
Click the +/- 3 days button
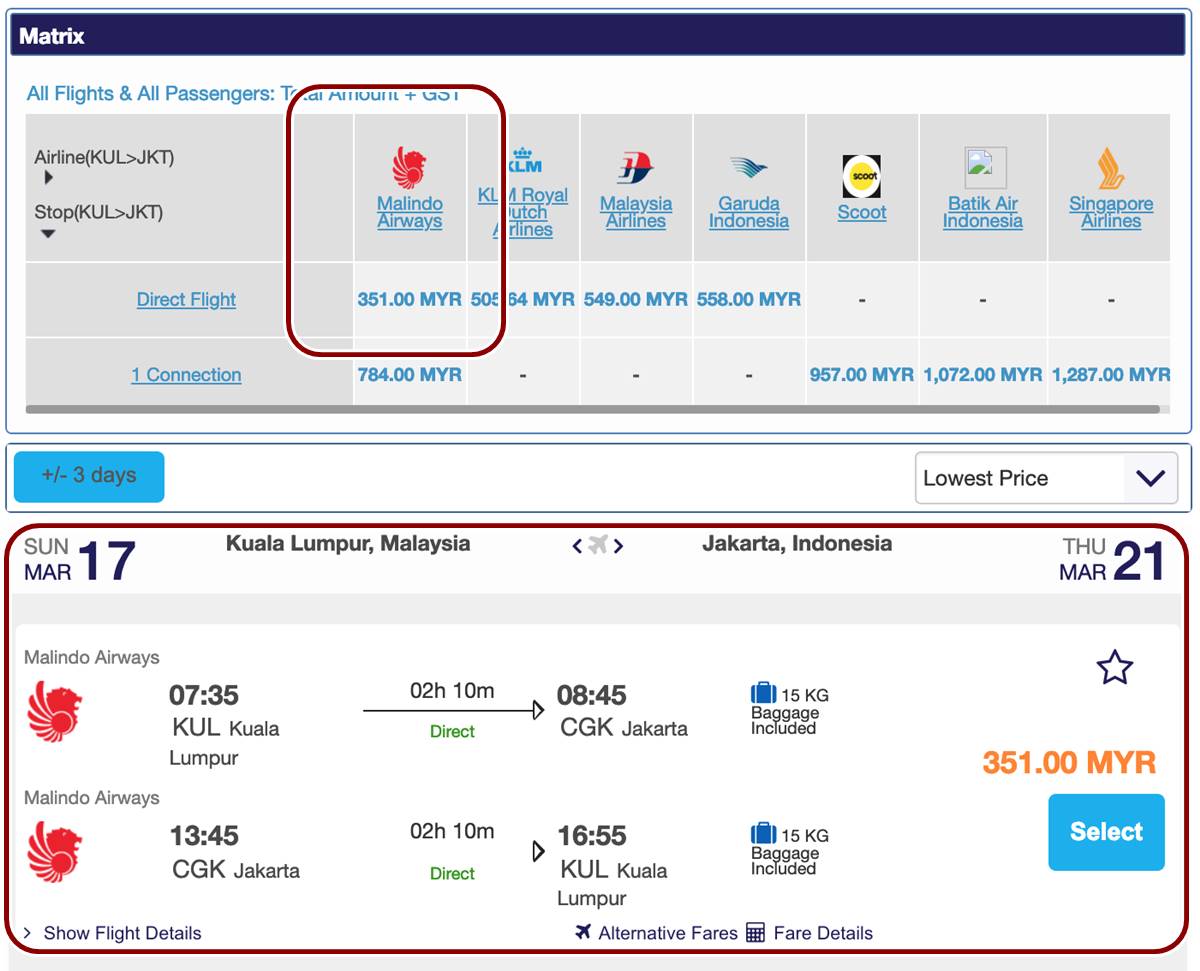[x=89, y=476]
